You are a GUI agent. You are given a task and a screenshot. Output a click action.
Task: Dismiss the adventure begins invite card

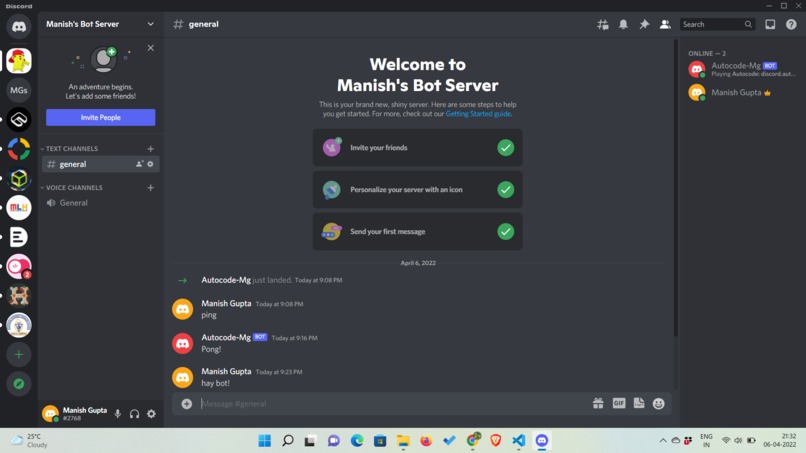coord(151,48)
